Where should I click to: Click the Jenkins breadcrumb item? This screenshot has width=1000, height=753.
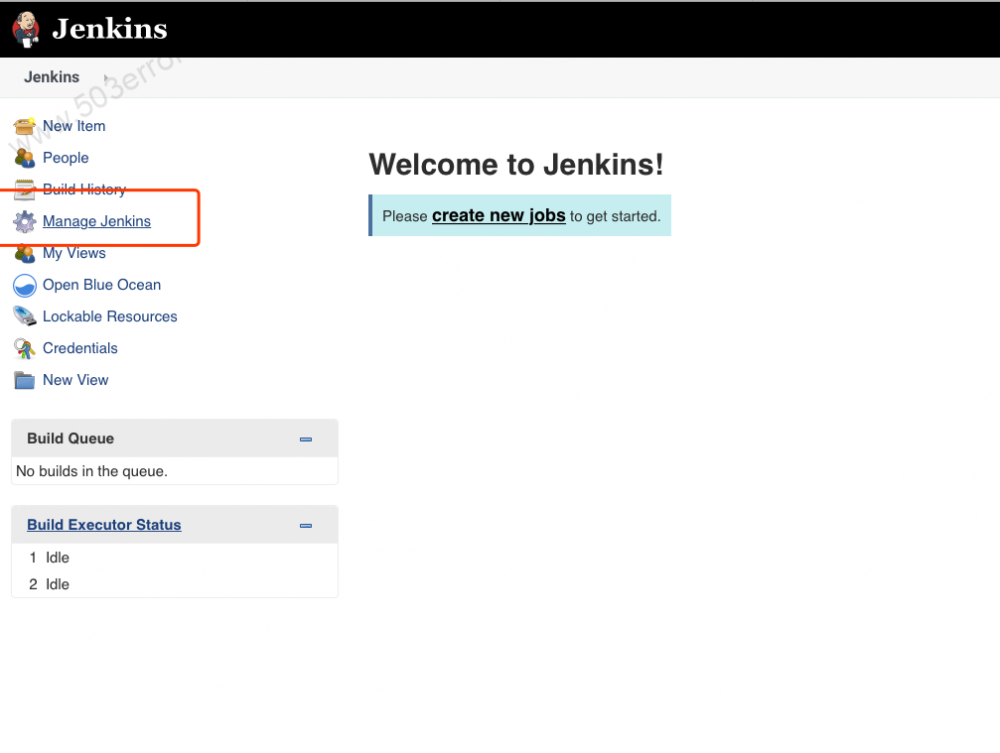tap(51, 77)
